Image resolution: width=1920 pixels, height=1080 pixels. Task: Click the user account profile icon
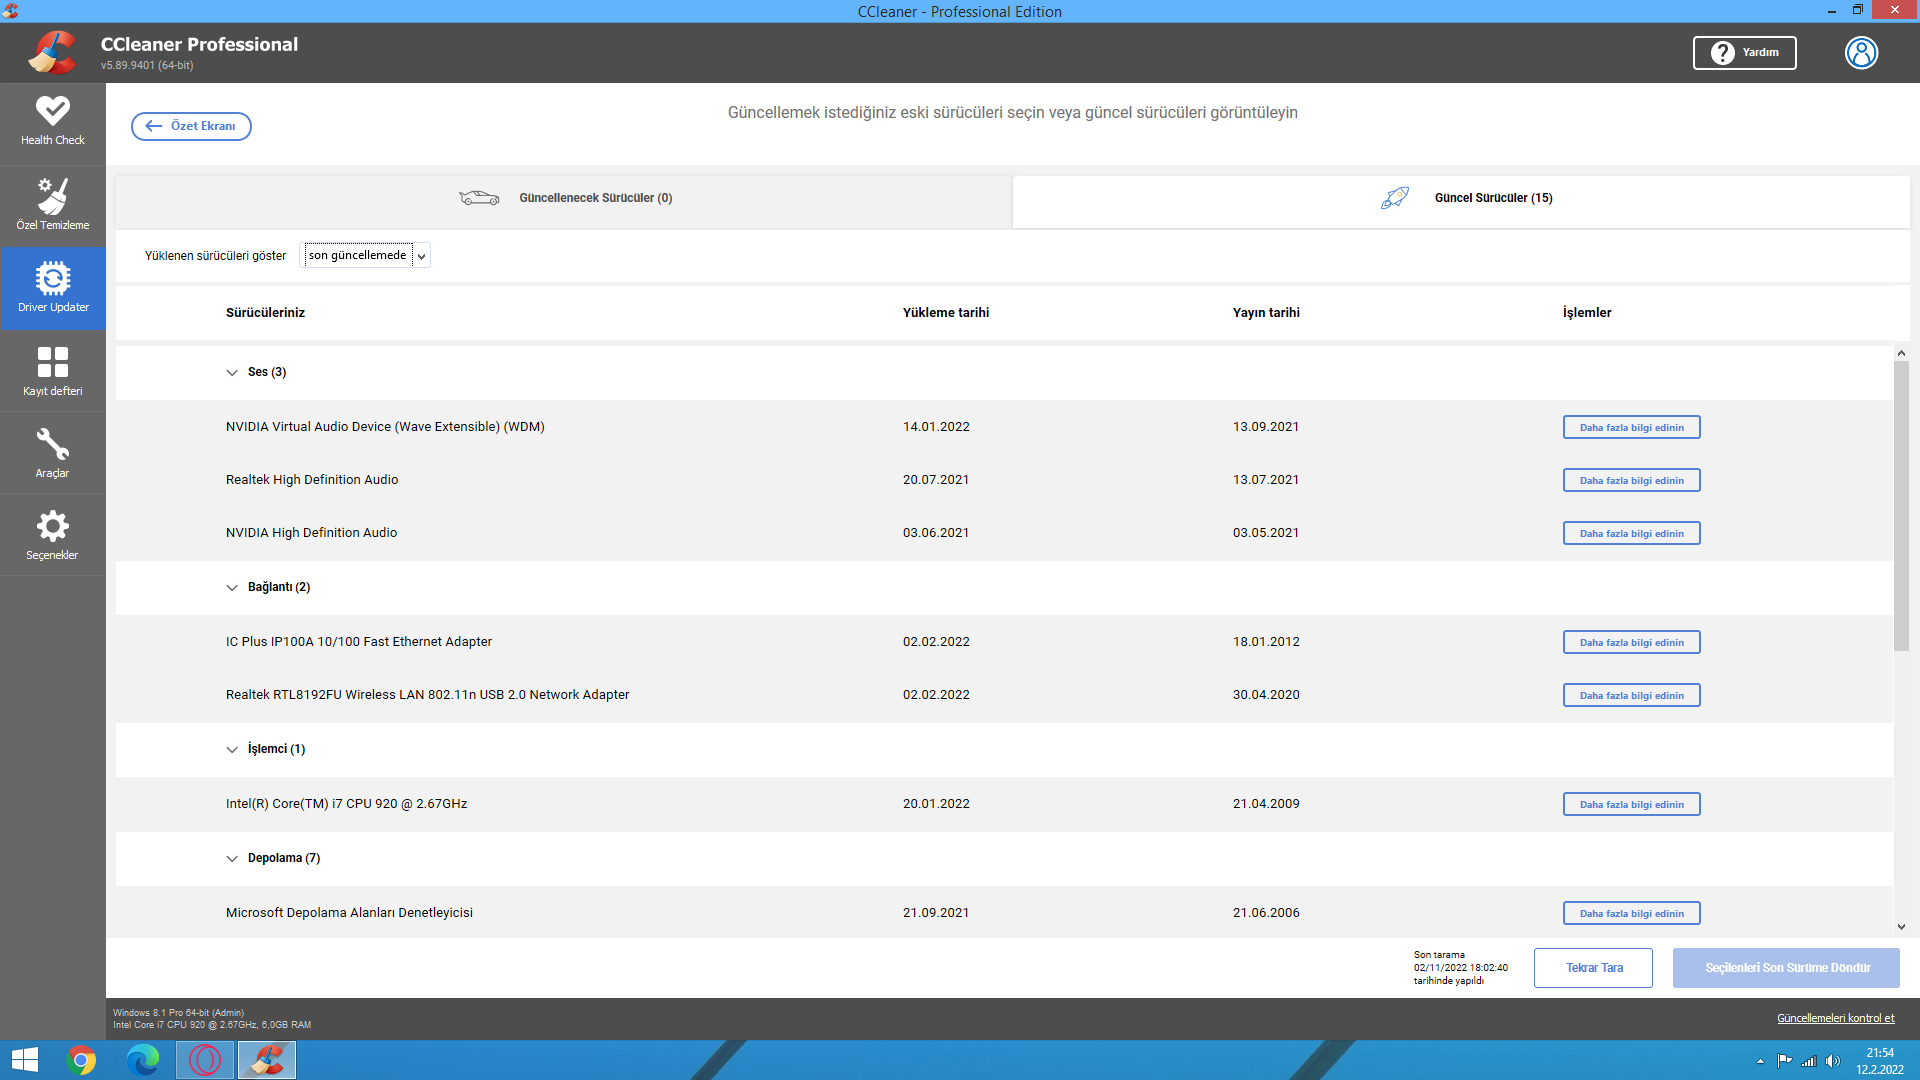[1861, 53]
